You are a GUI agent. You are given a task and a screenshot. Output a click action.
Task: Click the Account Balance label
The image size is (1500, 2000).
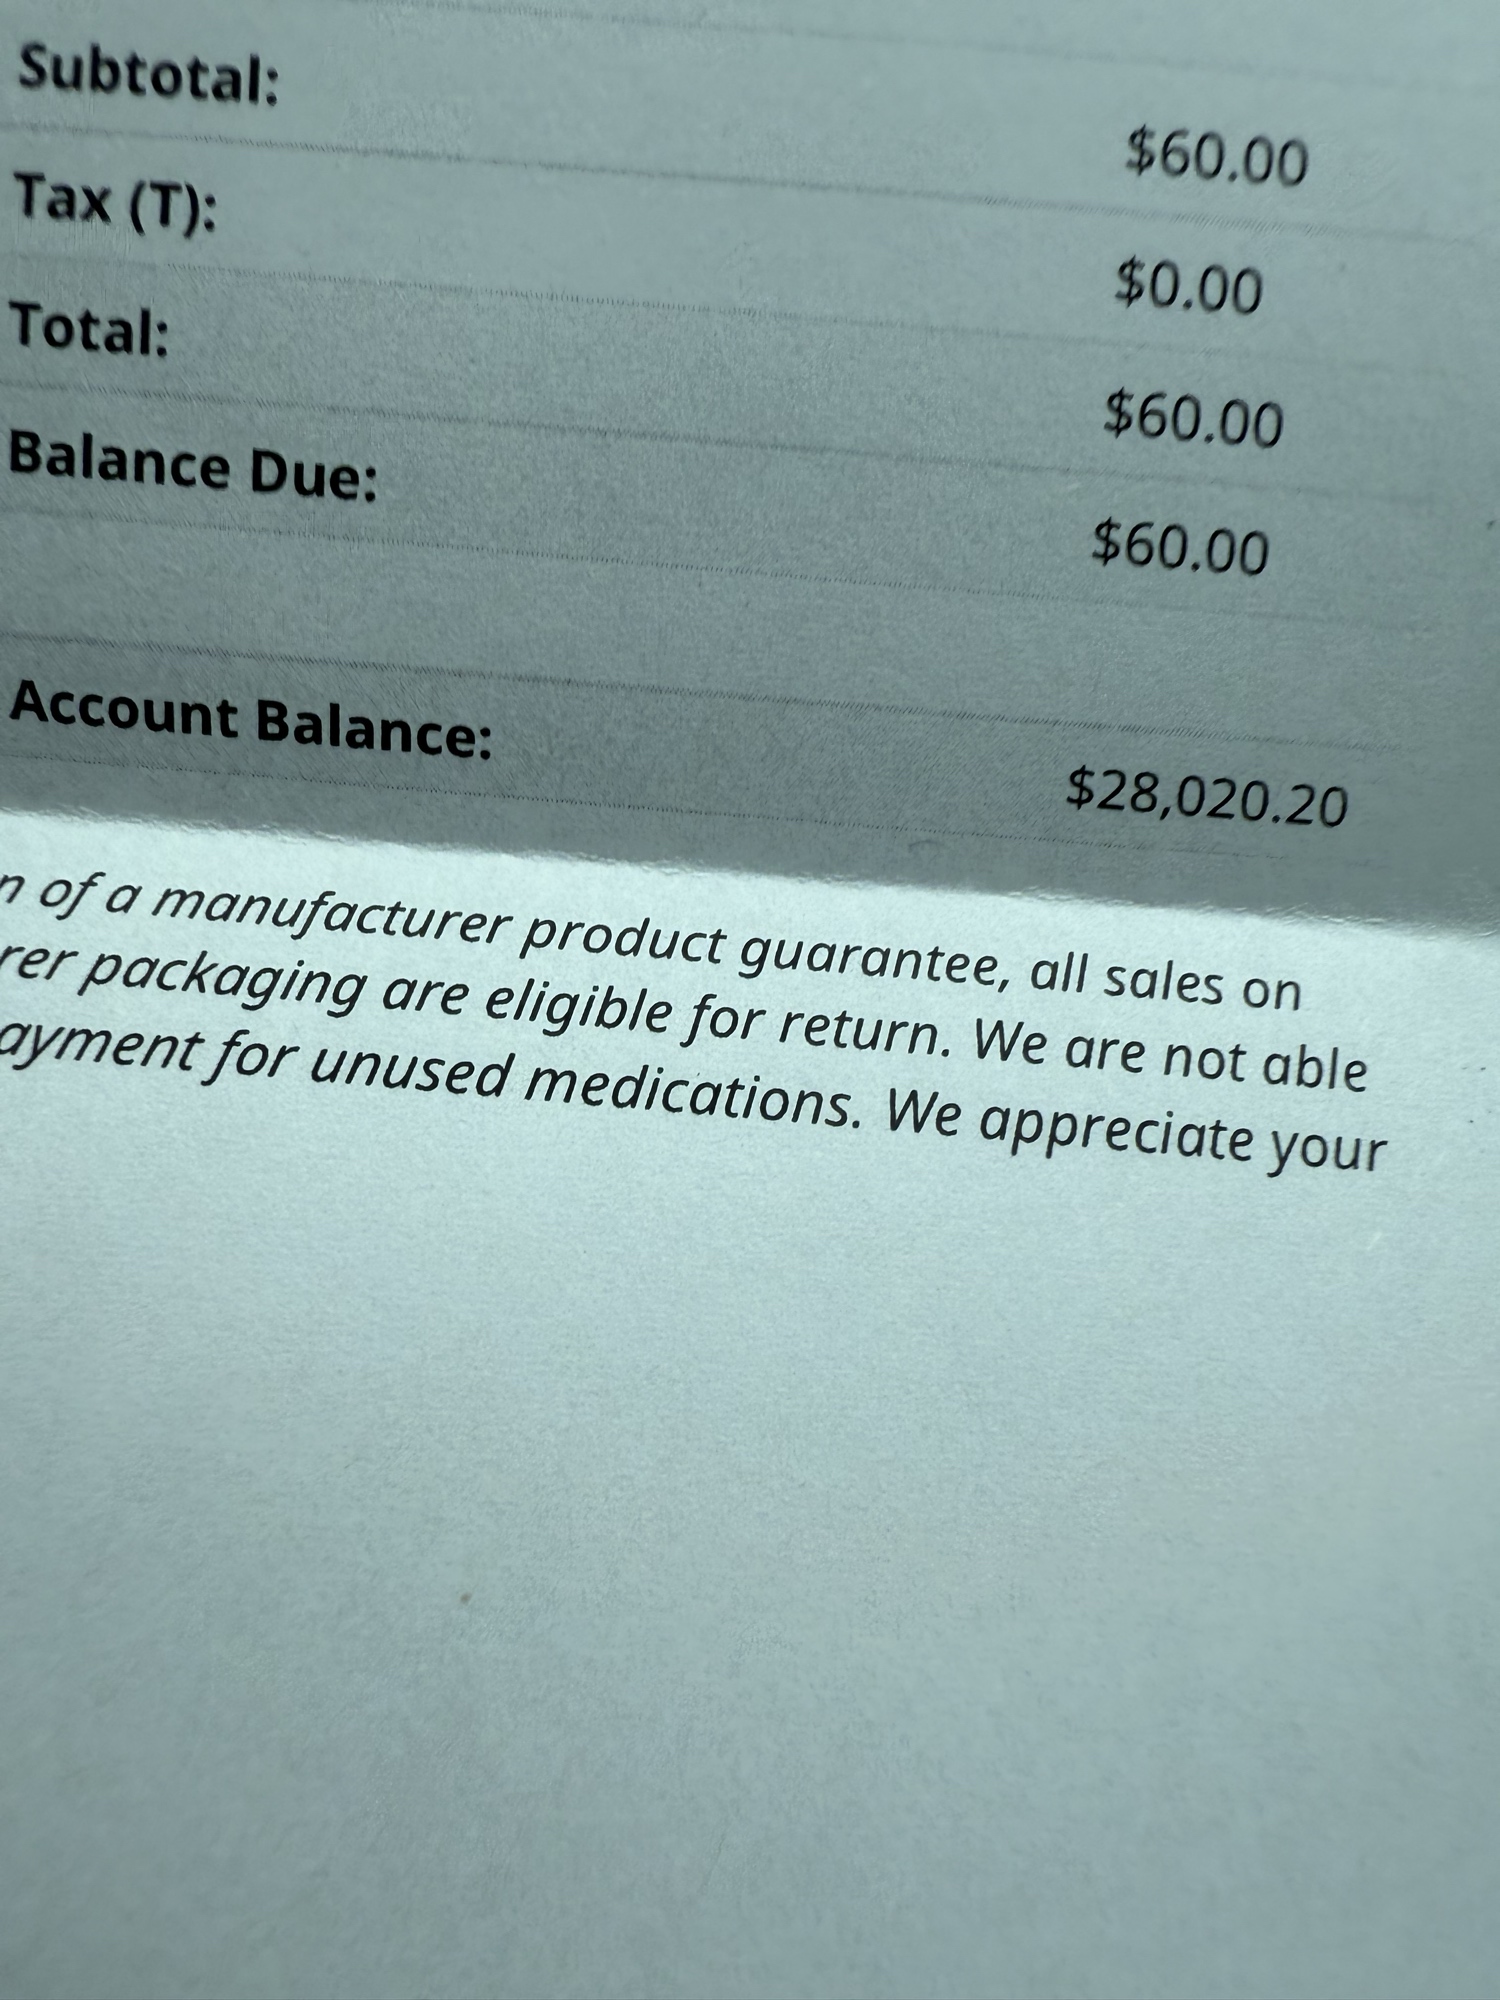[x=251, y=718]
